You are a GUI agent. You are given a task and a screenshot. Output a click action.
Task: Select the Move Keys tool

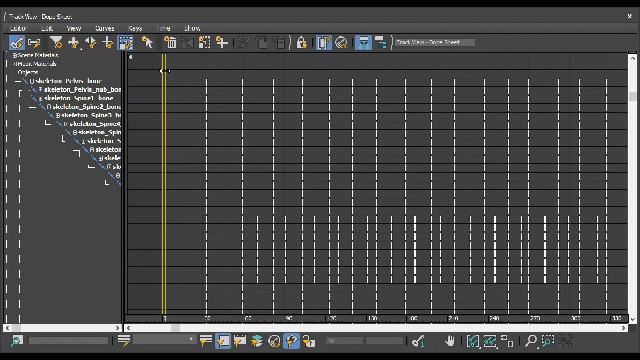pyautogui.click(x=73, y=42)
